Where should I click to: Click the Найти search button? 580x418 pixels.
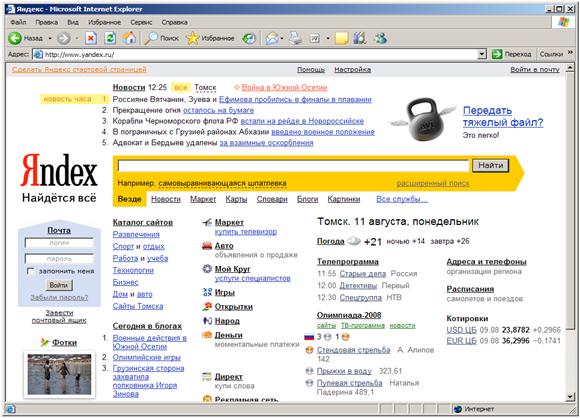tap(490, 165)
